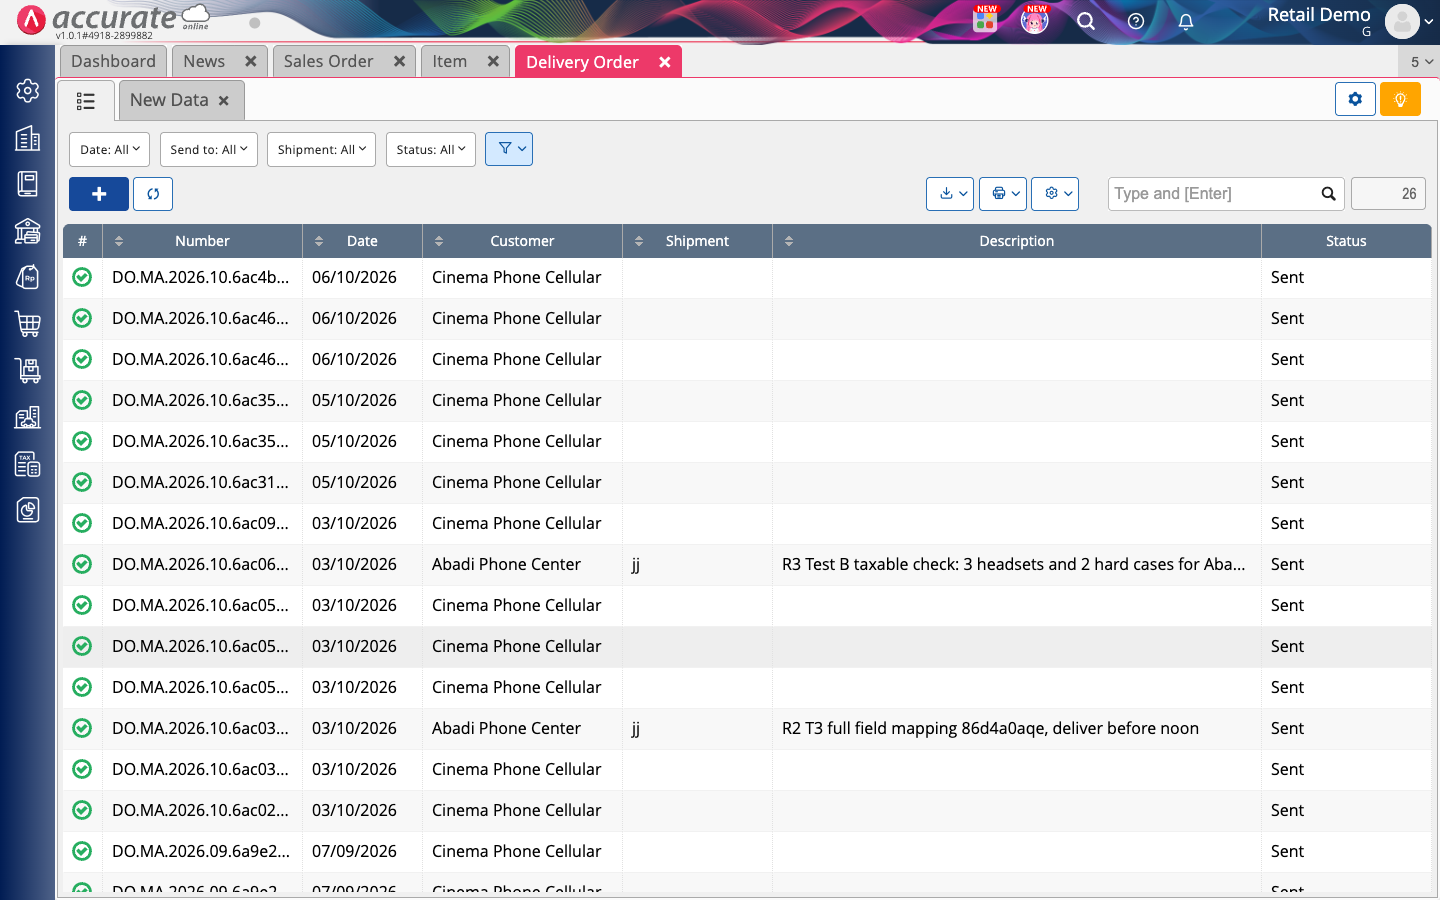
Task: Open the user account chevron menu
Action: (x=1429, y=21)
